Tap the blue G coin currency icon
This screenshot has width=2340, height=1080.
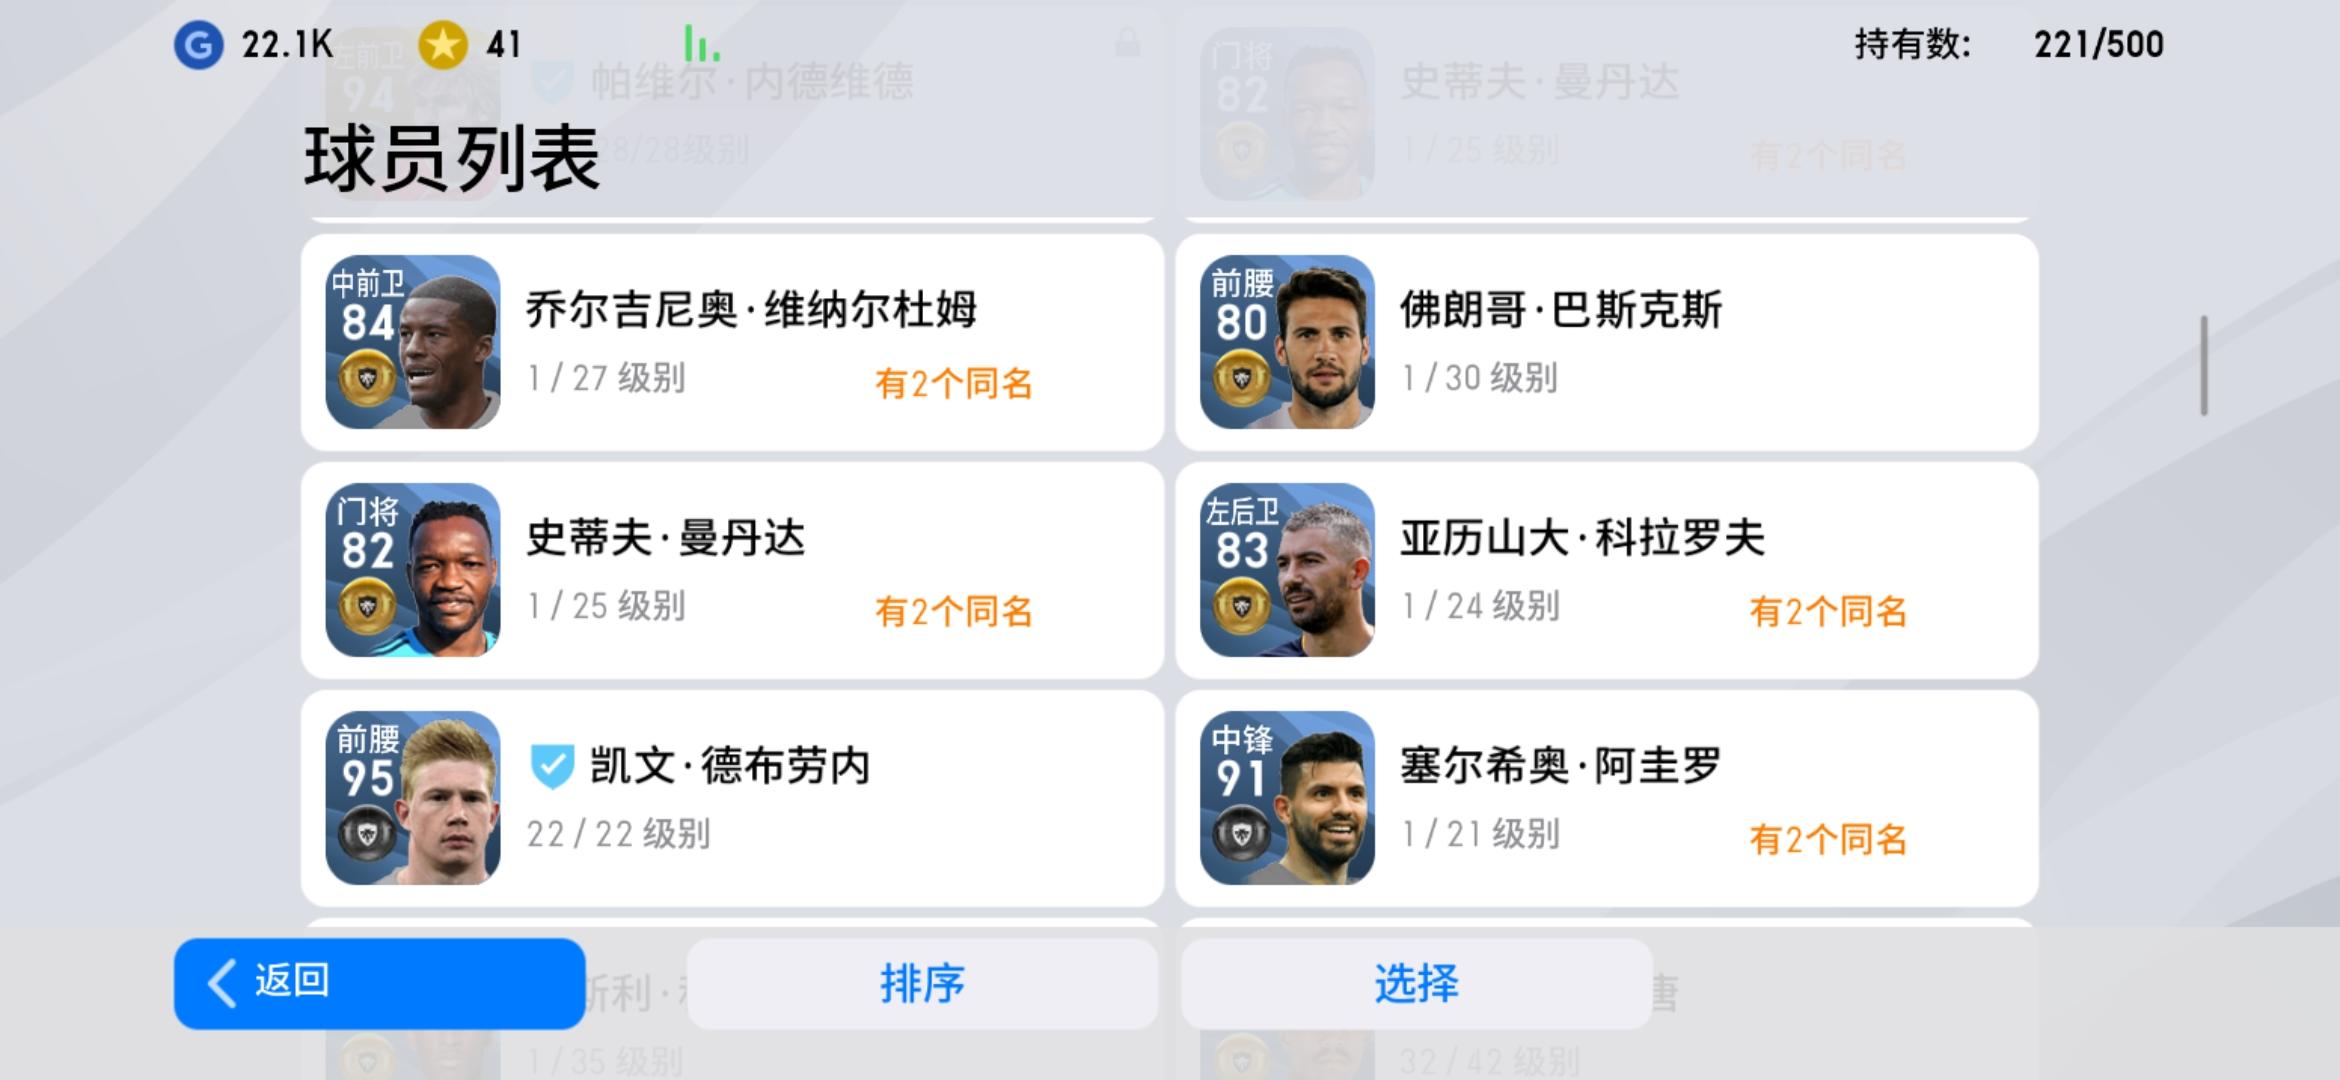[199, 45]
